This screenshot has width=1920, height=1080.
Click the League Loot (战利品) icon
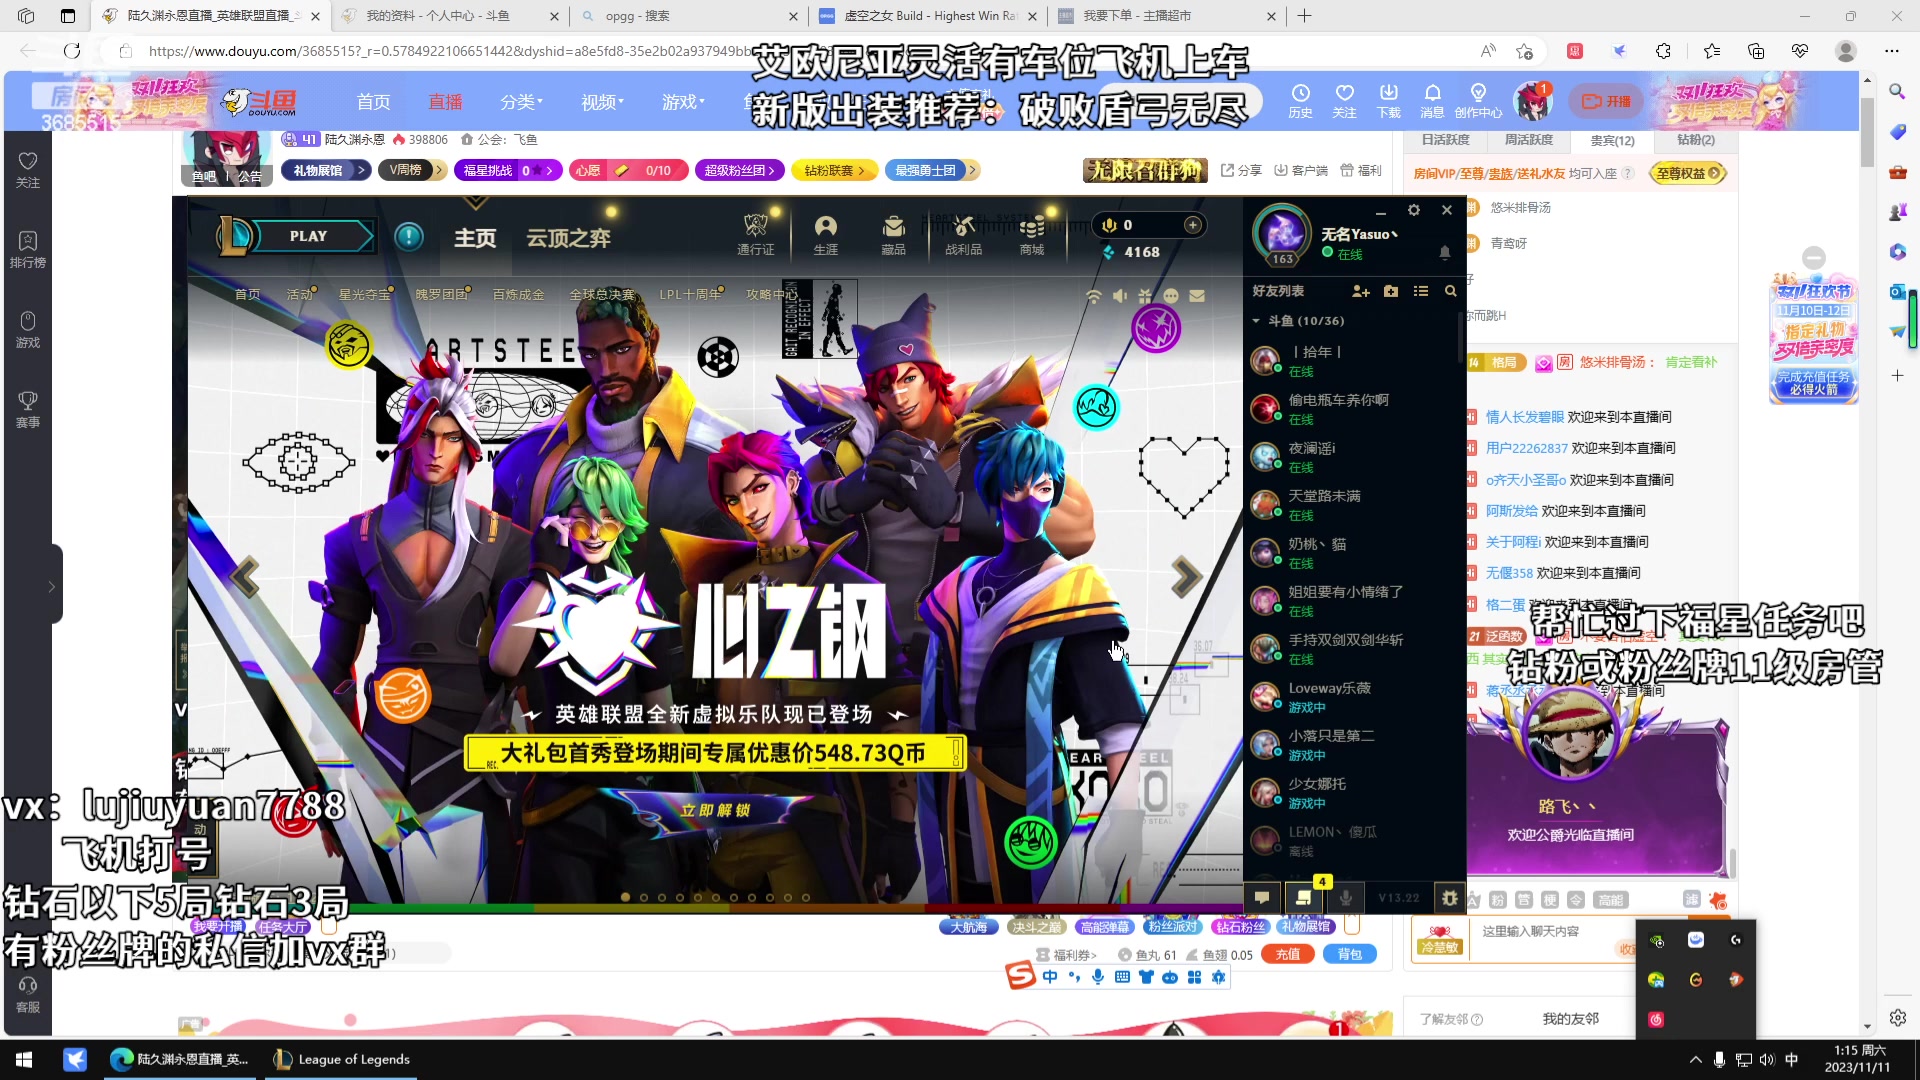(963, 235)
